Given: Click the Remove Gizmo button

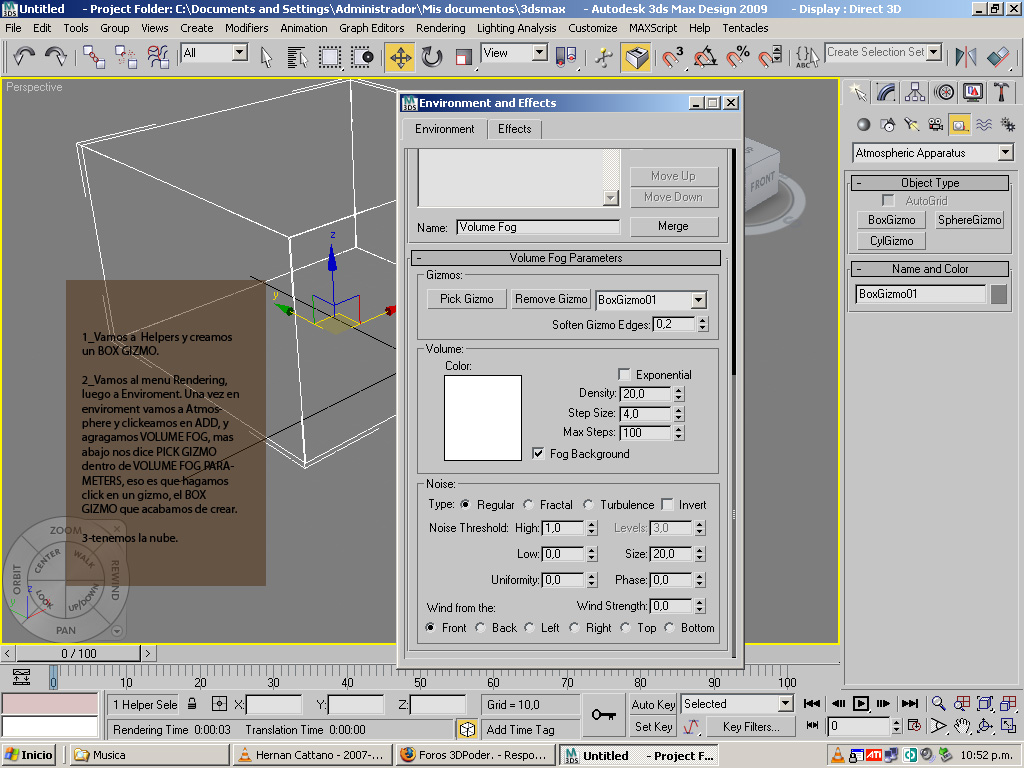Looking at the screenshot, I should pos(551,298).
